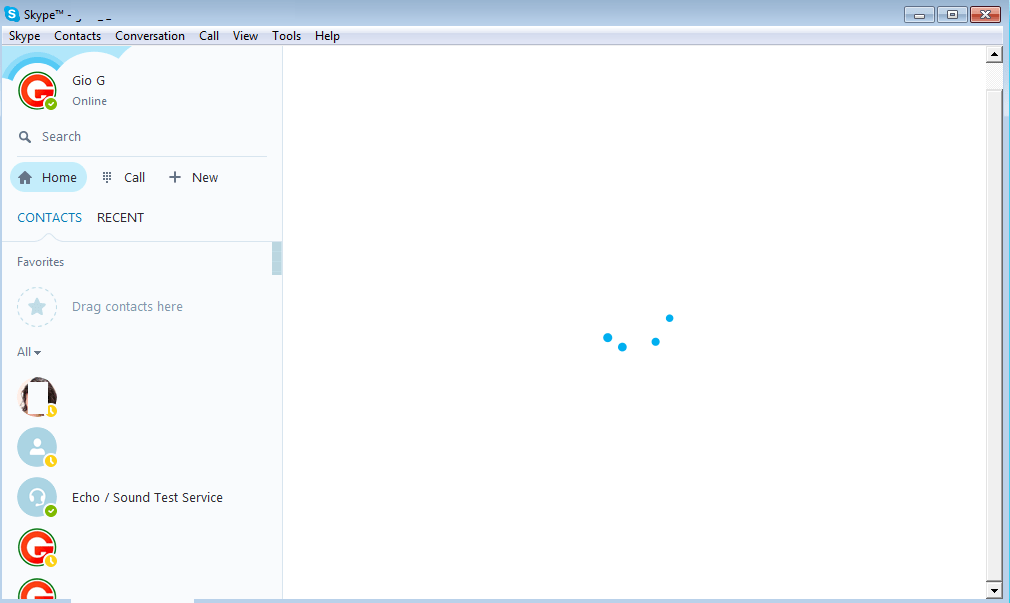Click Gio G profile avatar

(x=37, y=90)
